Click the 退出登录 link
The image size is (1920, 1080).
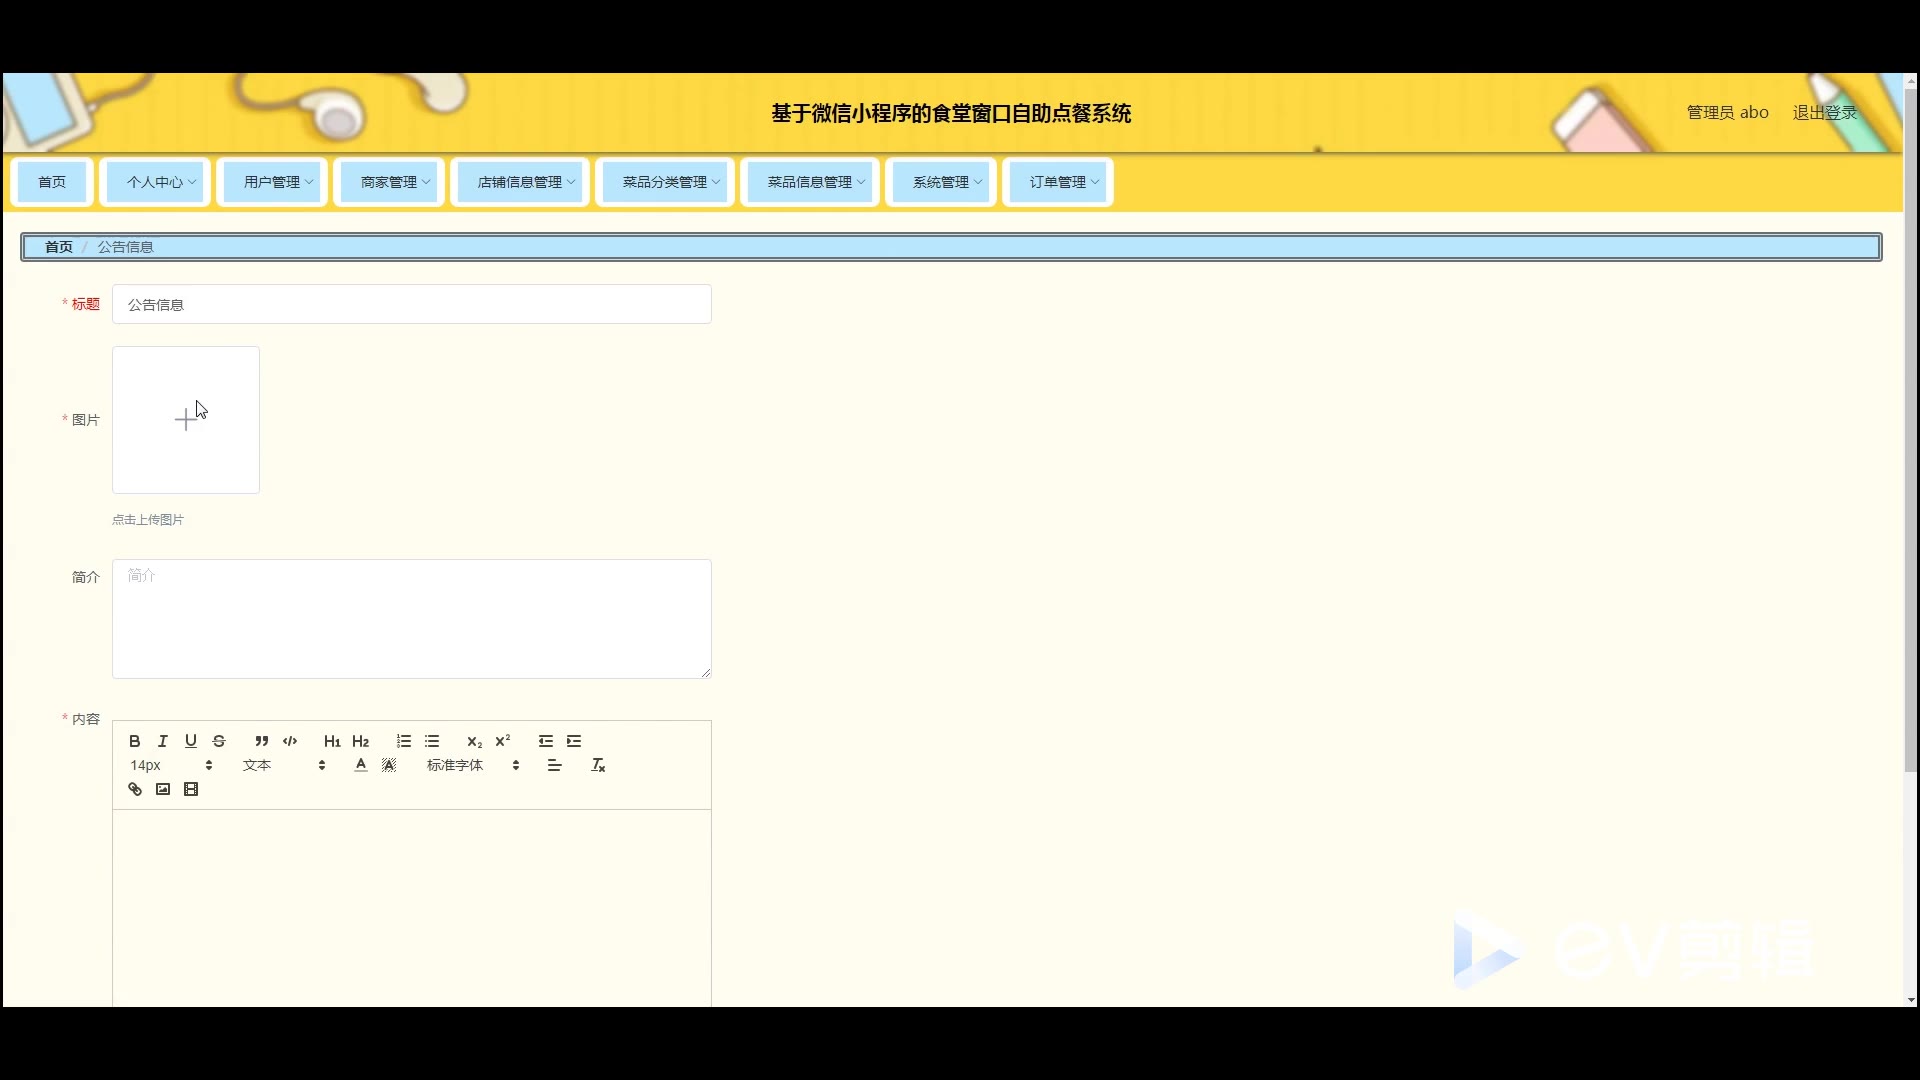tap(1824, 112)
